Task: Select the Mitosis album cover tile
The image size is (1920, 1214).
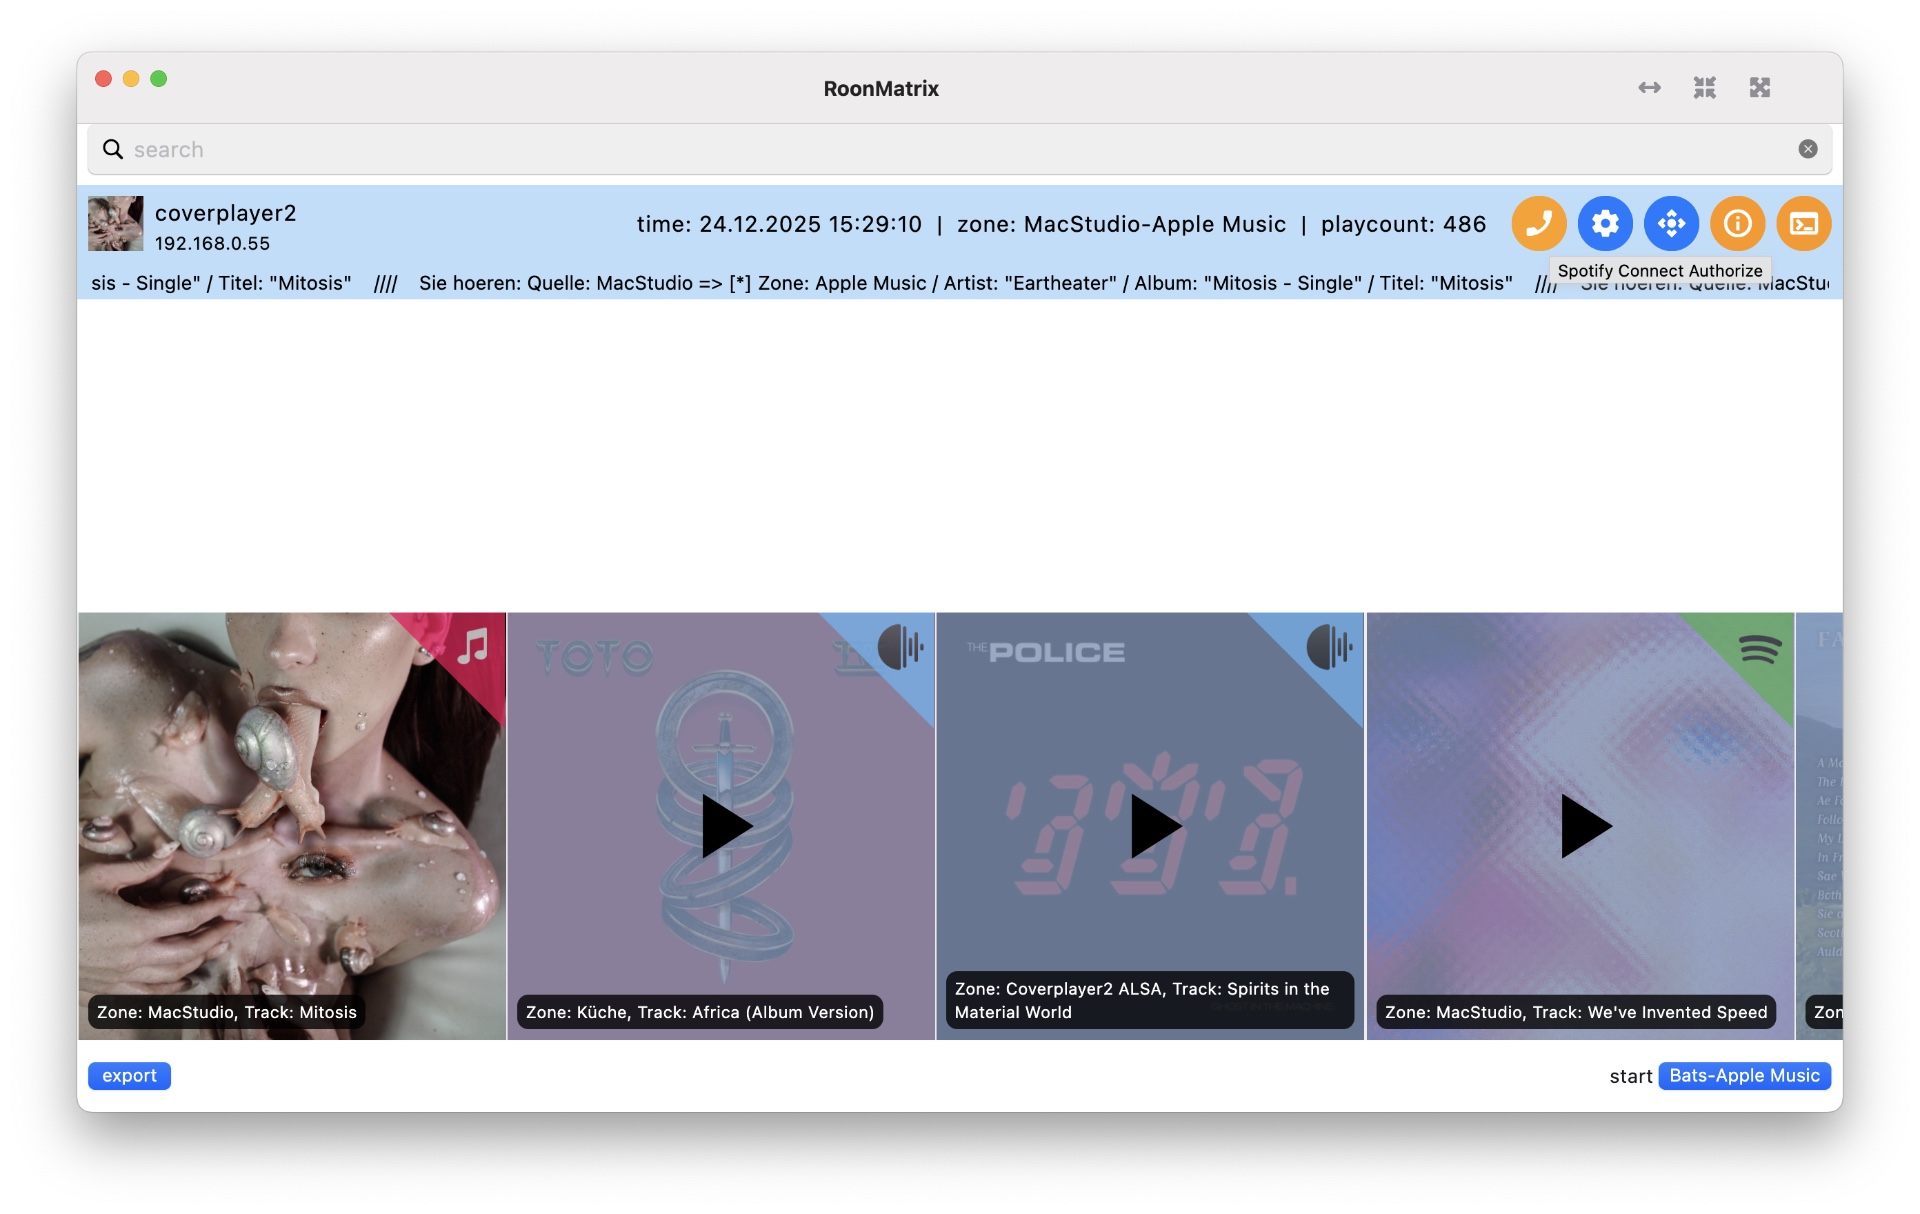Action: pos(292,826)
